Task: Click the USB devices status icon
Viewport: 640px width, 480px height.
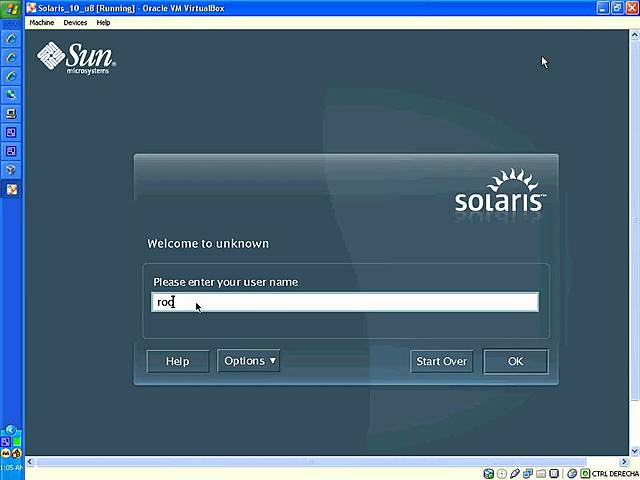Action: click(x=515, y=473)
